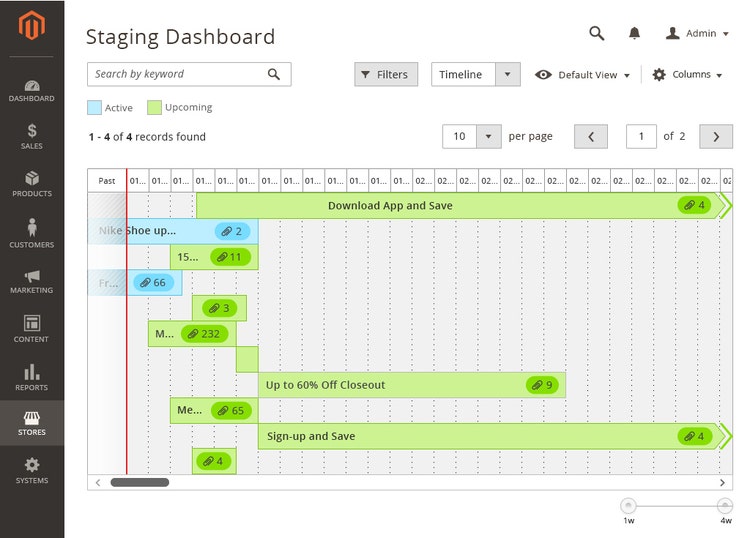Open the Columns settings menu
Viewport: 750px width, 538px height.
pyautogui.click(x=687, y=75)
